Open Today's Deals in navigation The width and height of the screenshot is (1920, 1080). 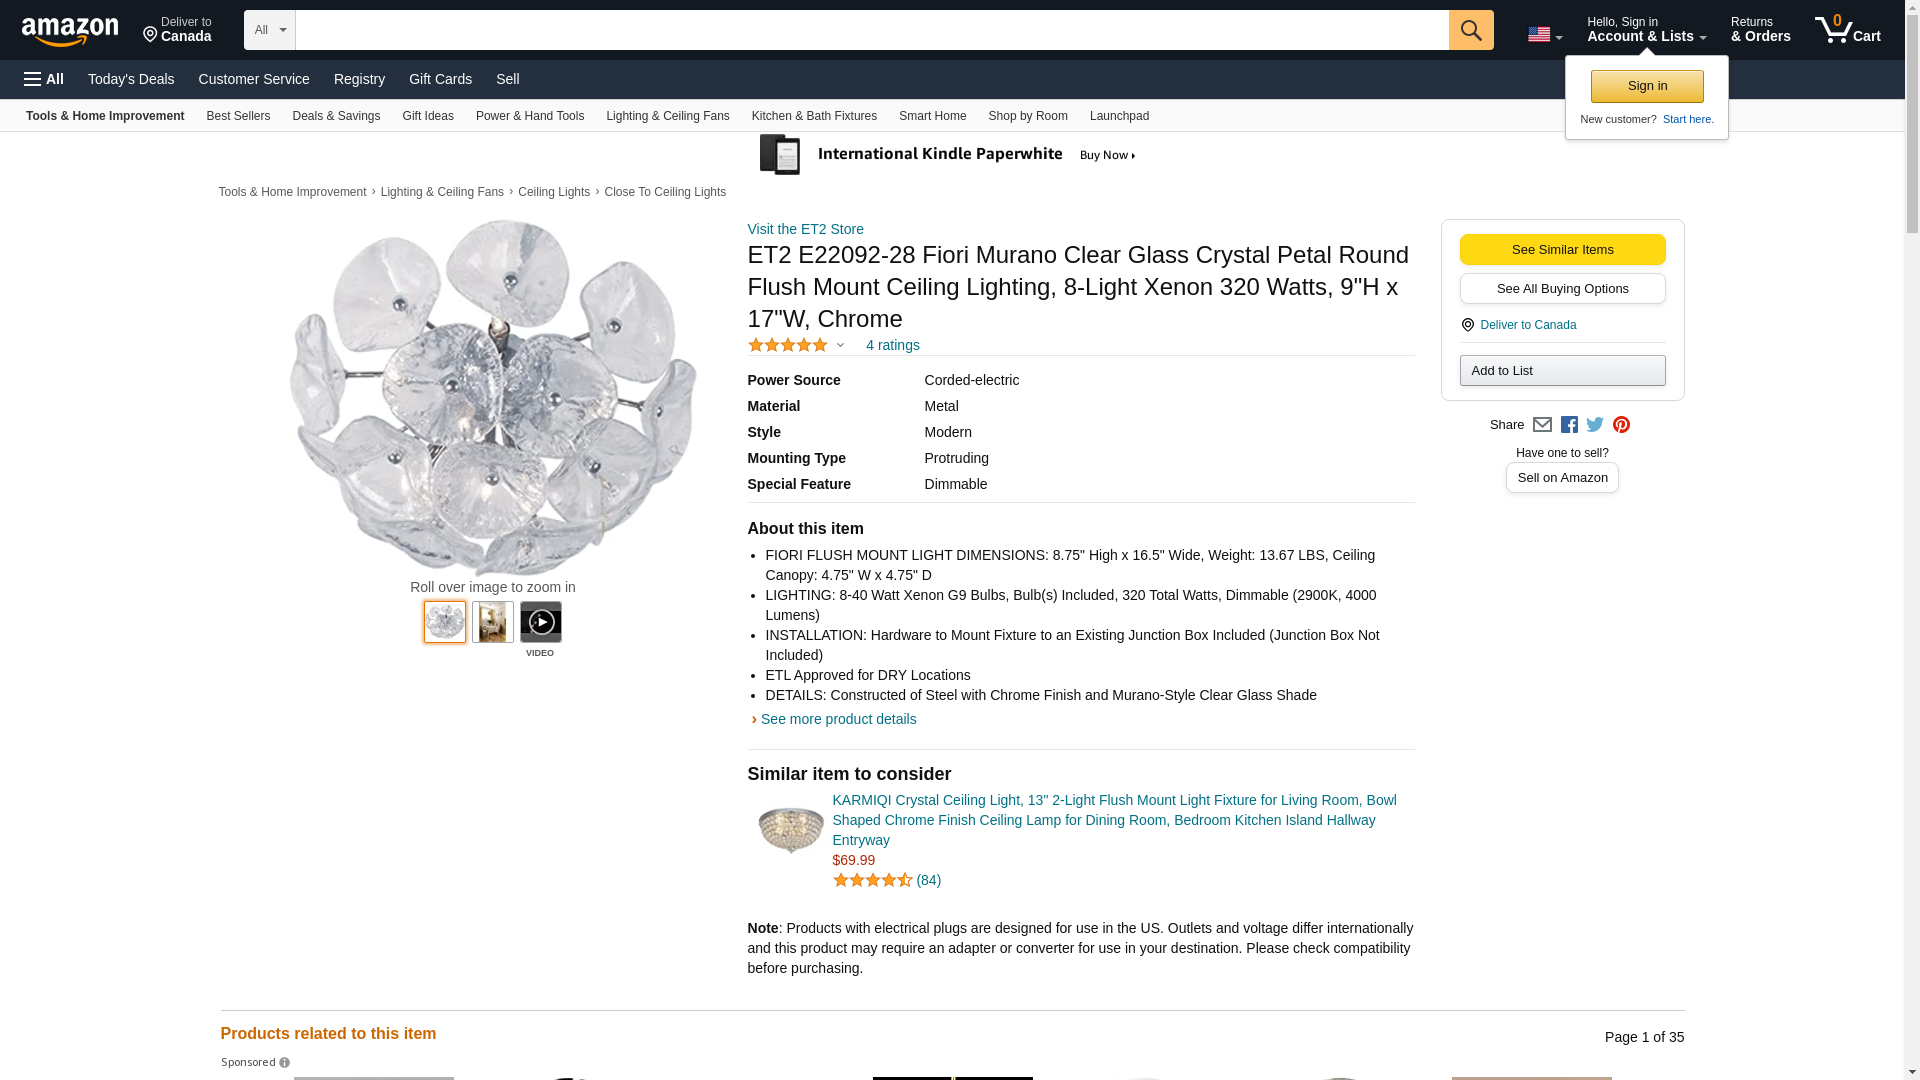click(131, 79)
